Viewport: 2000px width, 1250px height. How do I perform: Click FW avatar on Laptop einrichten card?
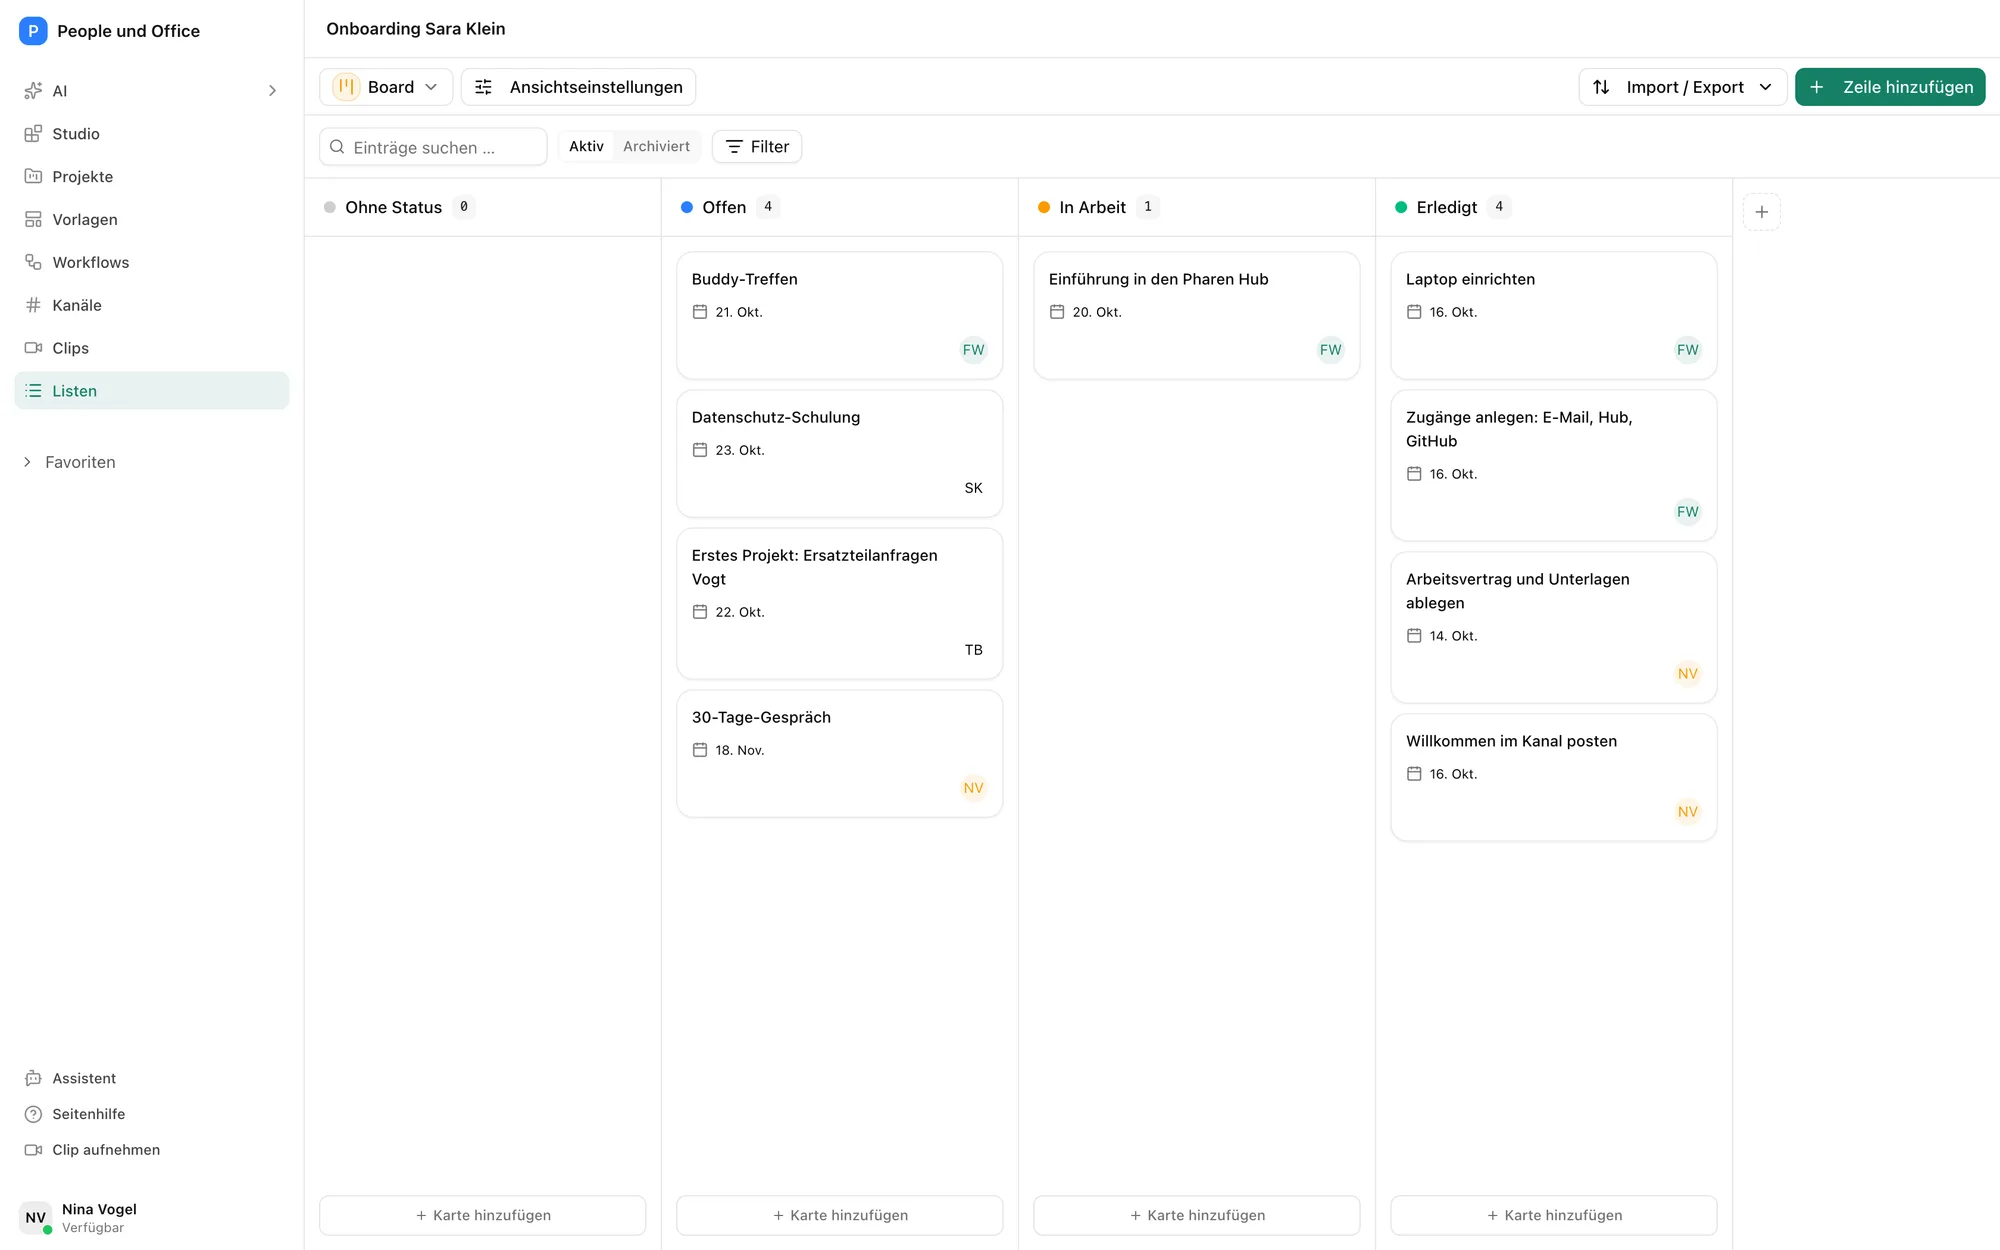tap(1687, 350)
